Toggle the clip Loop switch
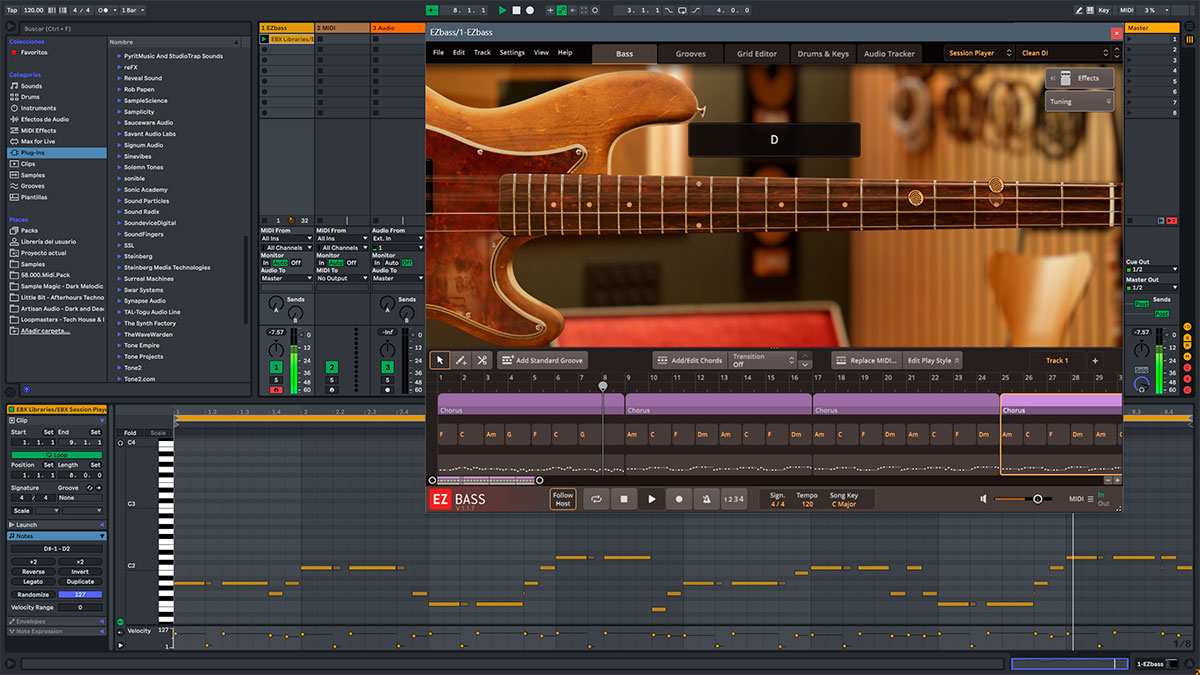The image size is (1200, 675). point(55,455)
